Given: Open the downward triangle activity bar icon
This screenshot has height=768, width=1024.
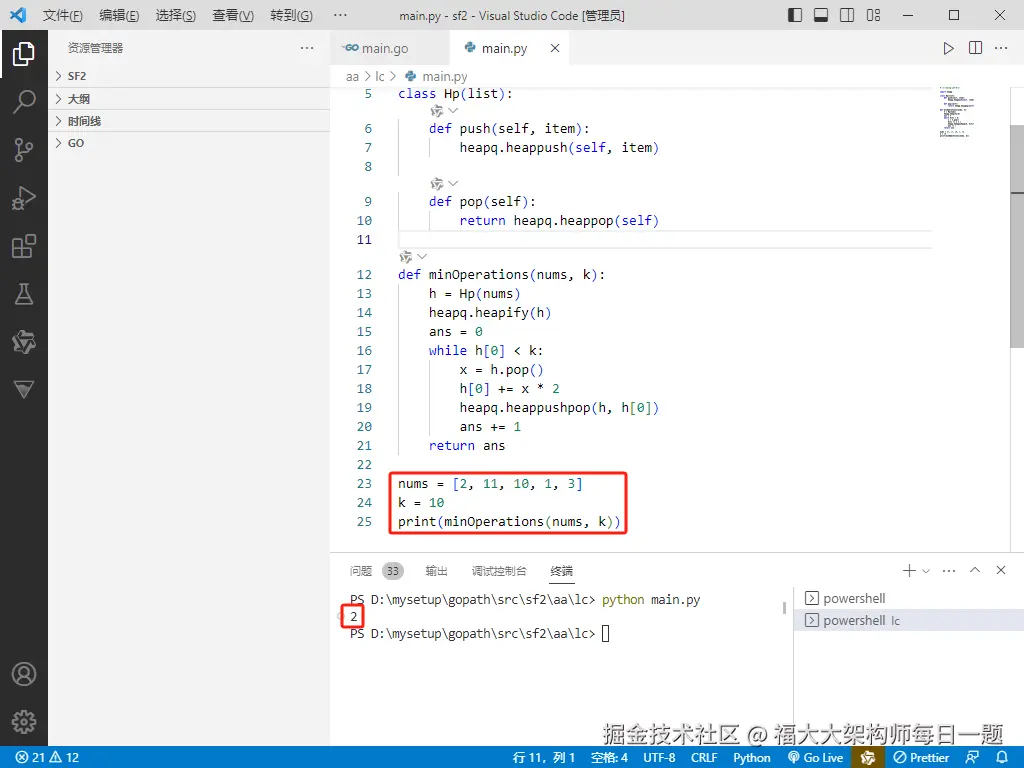Looking at the screenshot, I should (24, 389).
